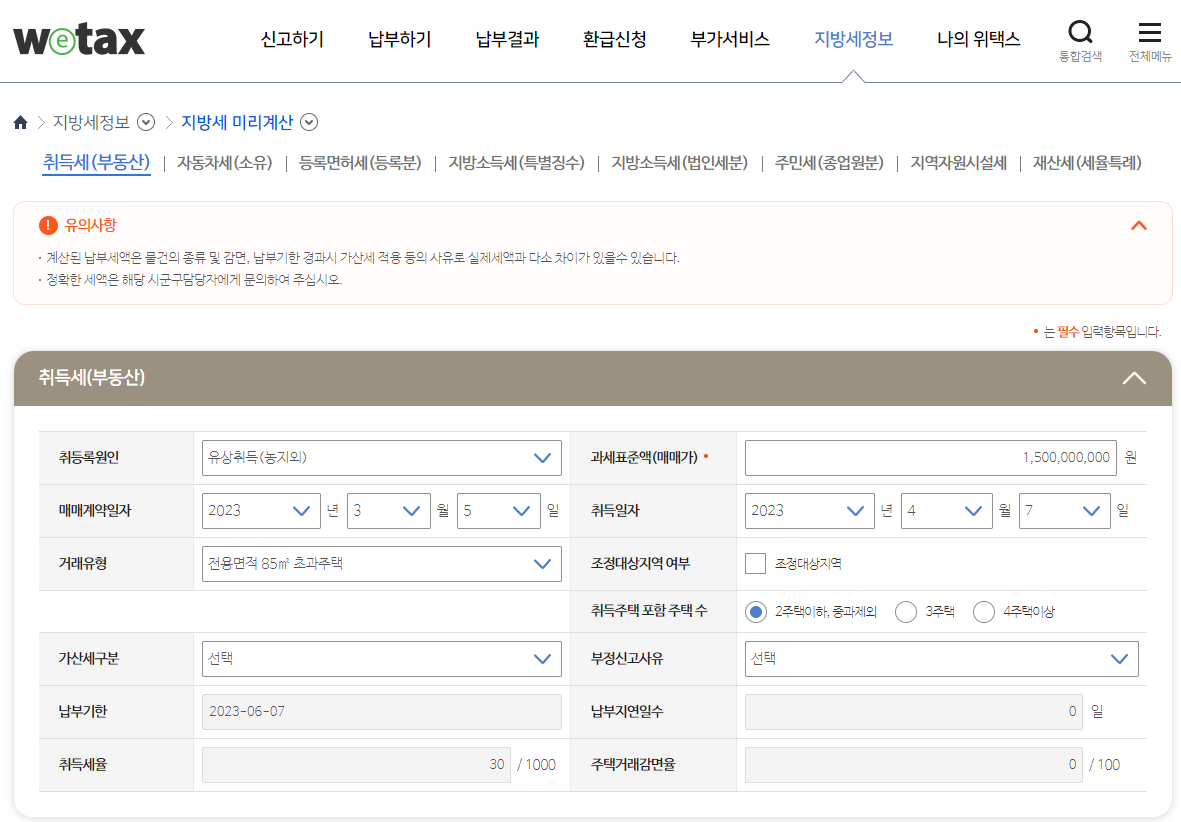Image resolution: width=1181 pixels, height=822 pixels.
Task: Expand the 지방세정보 breadcrumb dropdown arrow
Action: point(146,122)
